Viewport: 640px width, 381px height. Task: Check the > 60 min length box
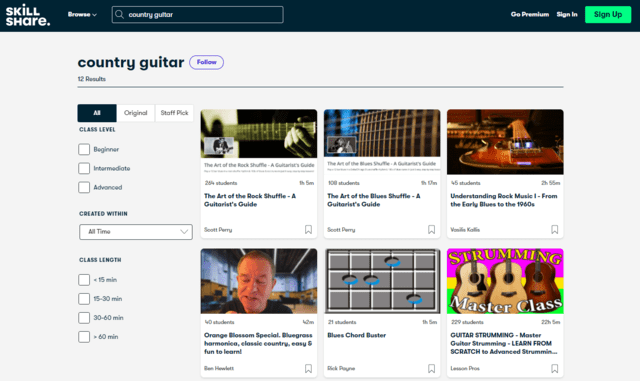coord(84,337)
